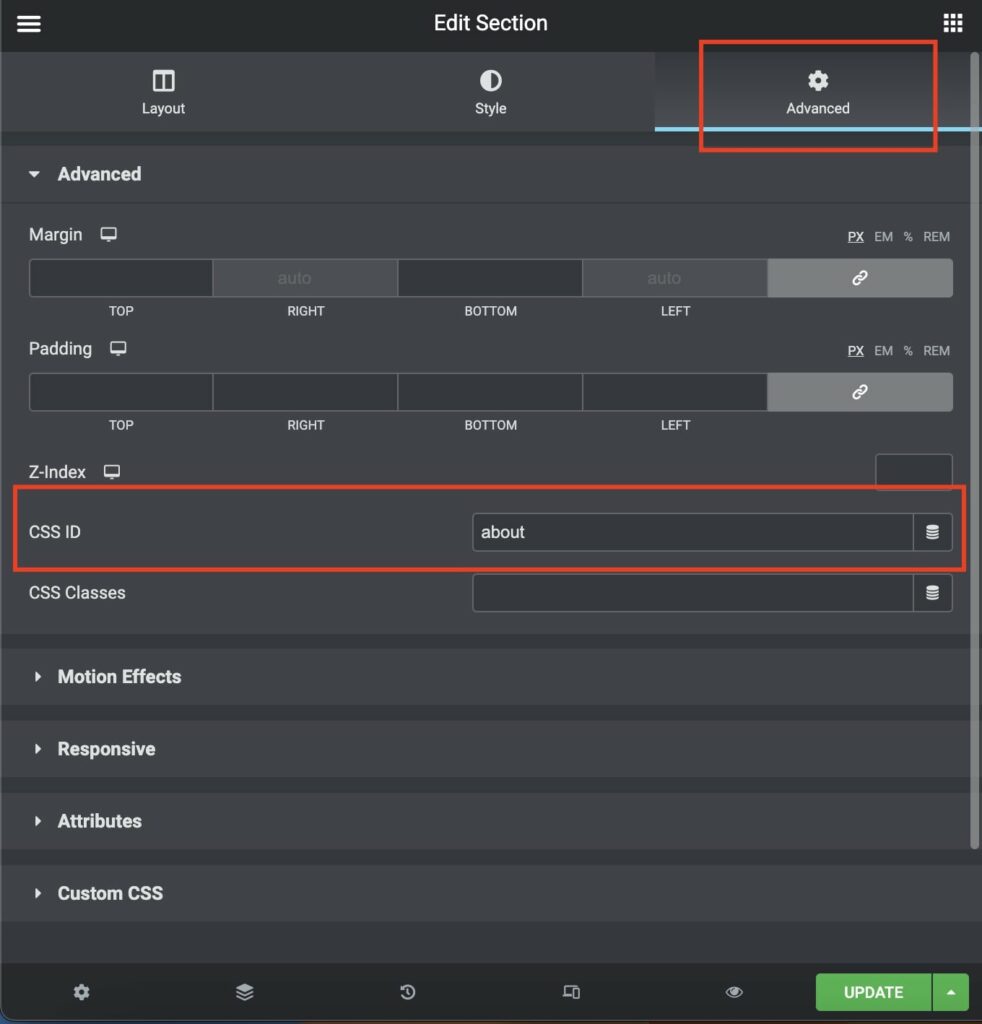Open Z-Index responsive device icon

click(x=112, y=472)
